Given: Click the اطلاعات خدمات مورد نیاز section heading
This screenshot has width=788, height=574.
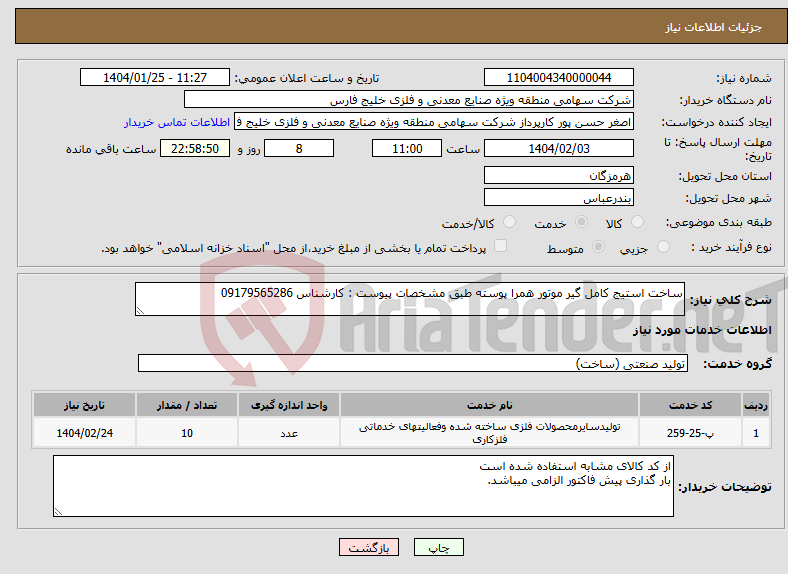Looking at the screenshot, I should pyautogui.click(x=702, y=330).
